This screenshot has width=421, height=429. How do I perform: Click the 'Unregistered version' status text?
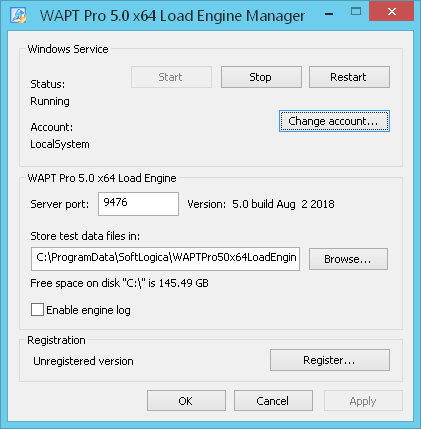tap(83, 361)
